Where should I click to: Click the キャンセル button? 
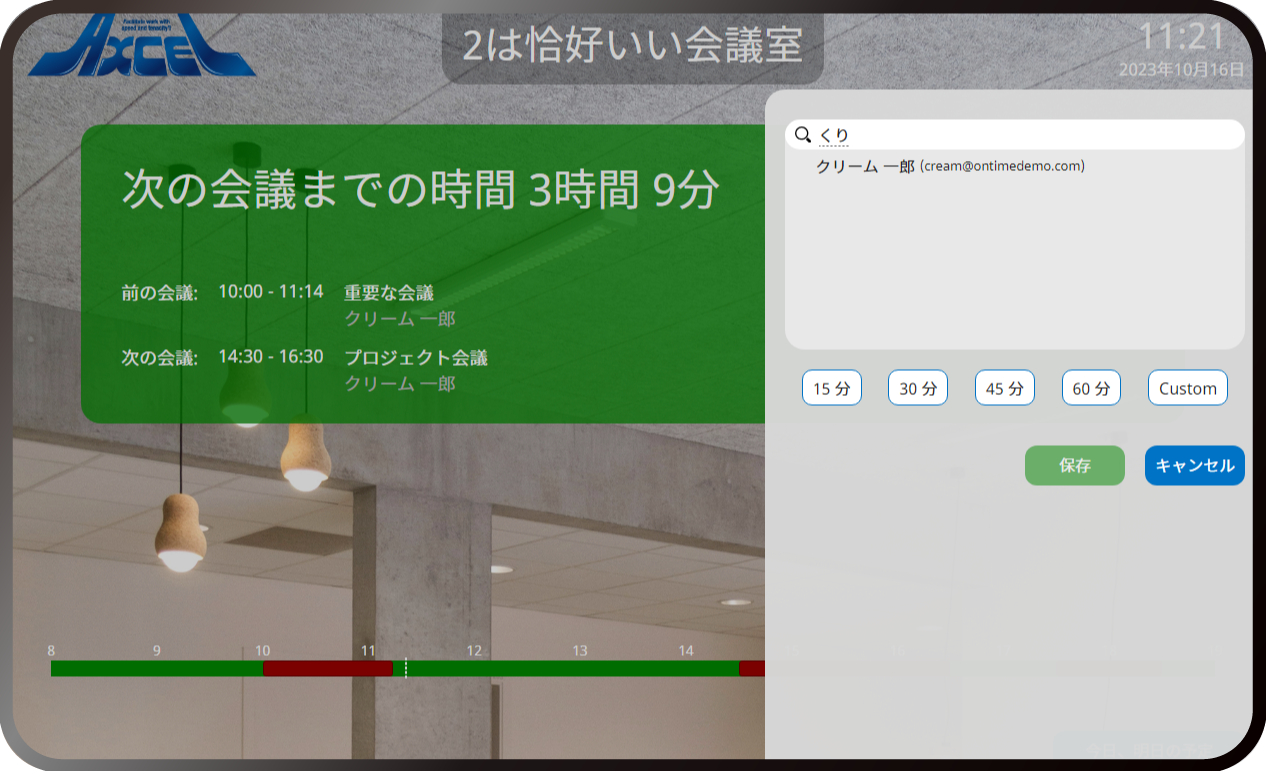pos(1195,466)
